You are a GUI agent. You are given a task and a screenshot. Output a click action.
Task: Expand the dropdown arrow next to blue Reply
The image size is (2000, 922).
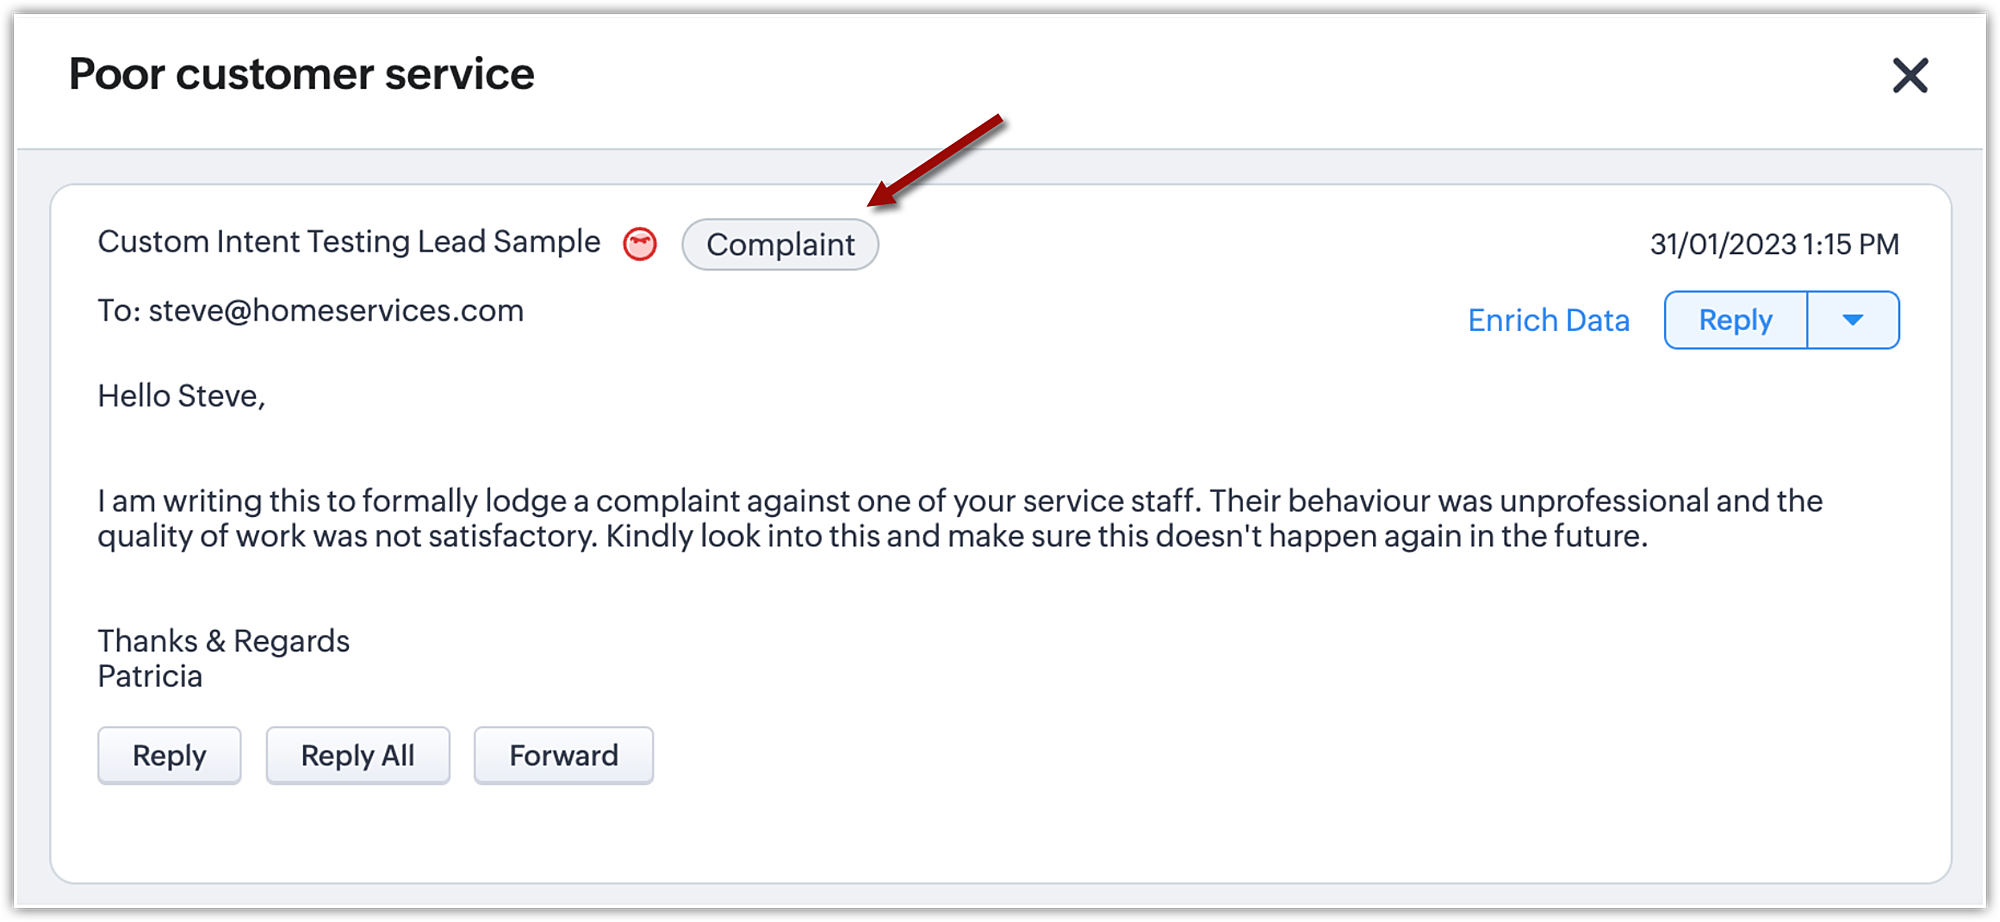(1853, 320)
